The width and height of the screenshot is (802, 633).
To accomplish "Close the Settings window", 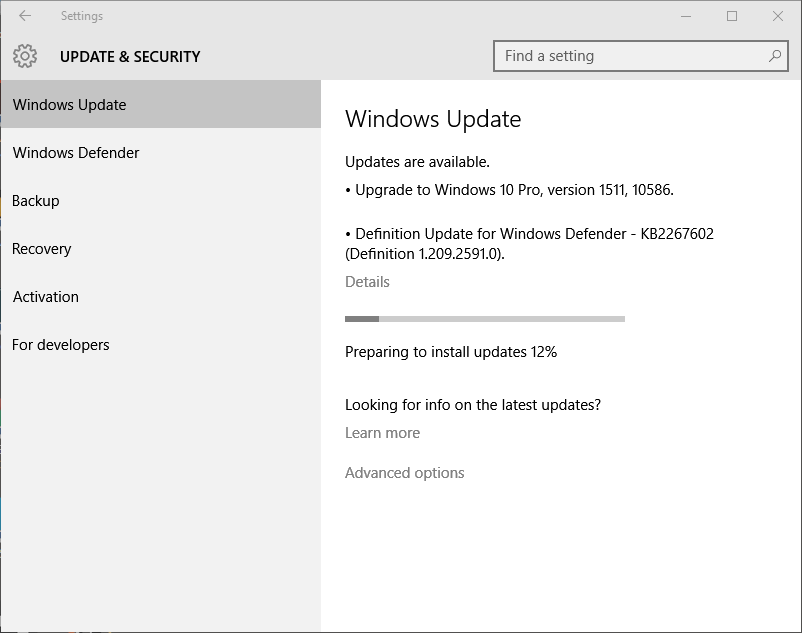I will 778,16.
